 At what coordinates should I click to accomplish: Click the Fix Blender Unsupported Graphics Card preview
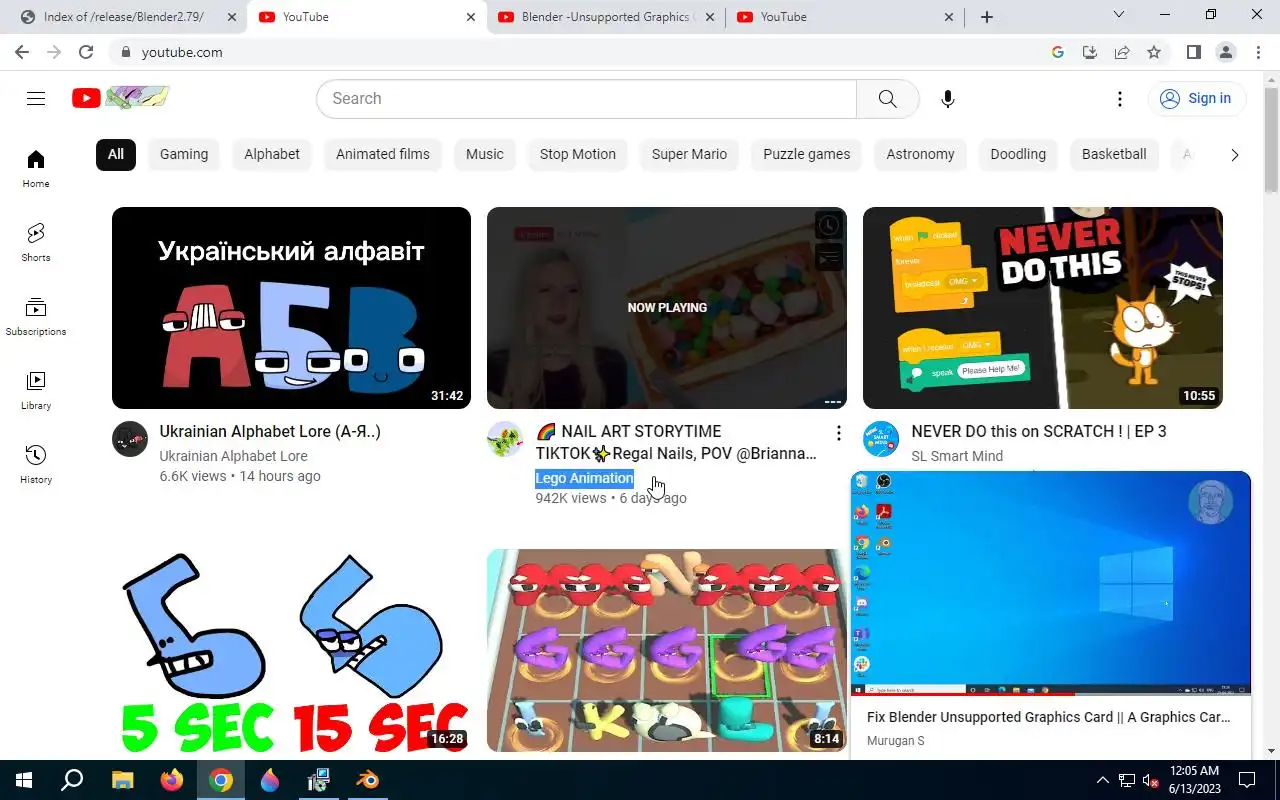[x=1050, y=583]
